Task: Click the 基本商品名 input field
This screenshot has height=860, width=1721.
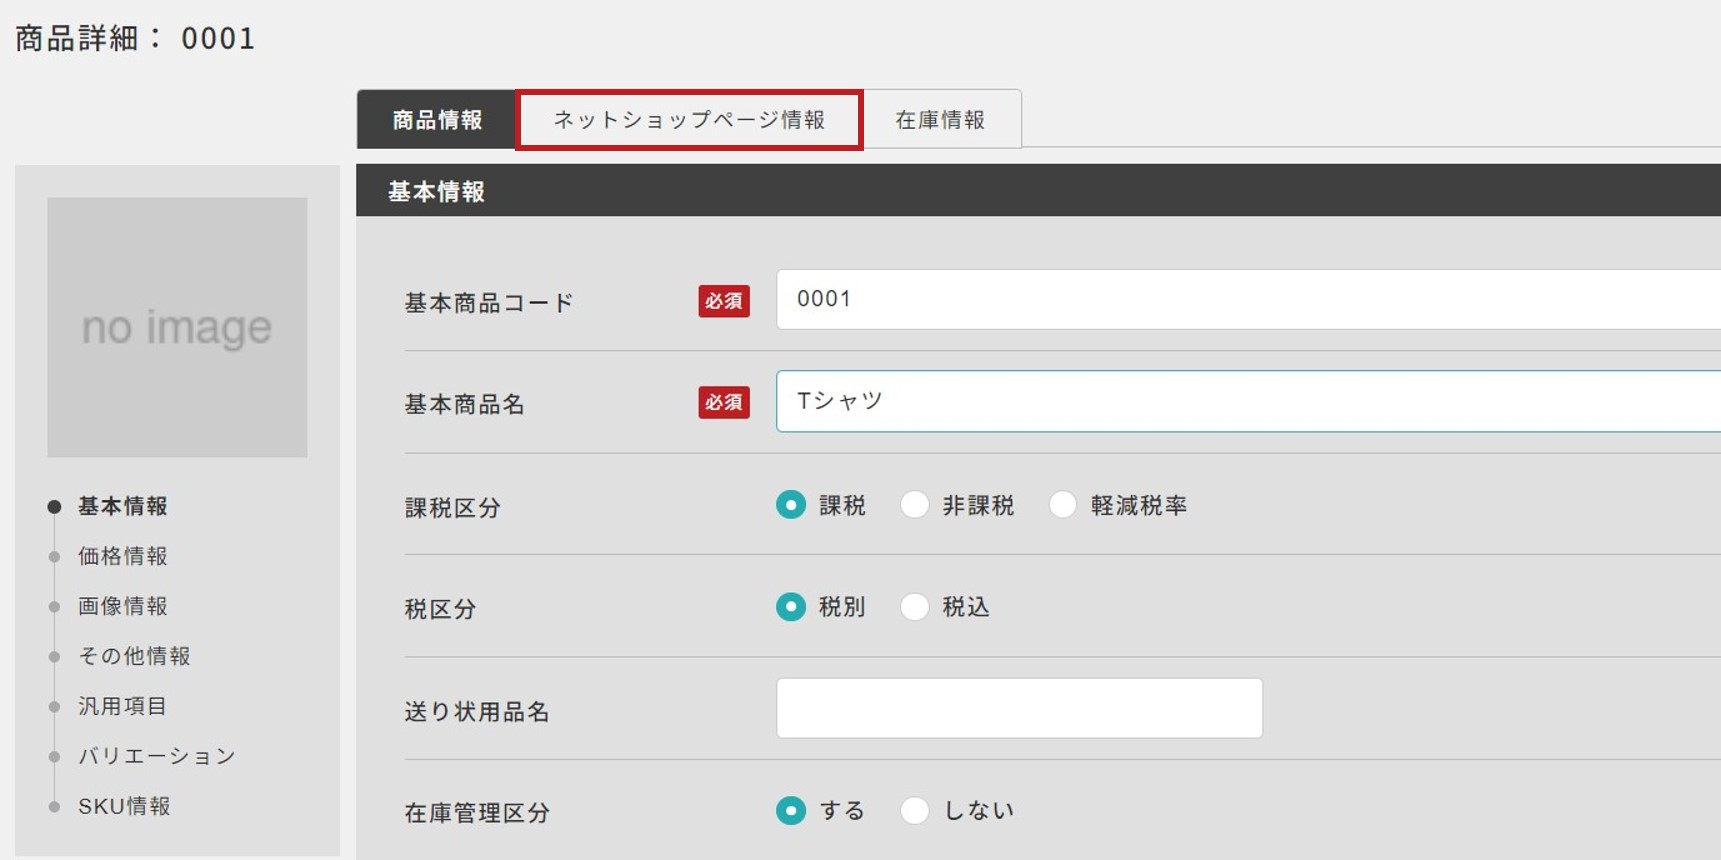Action: [x=1248, y=401]
